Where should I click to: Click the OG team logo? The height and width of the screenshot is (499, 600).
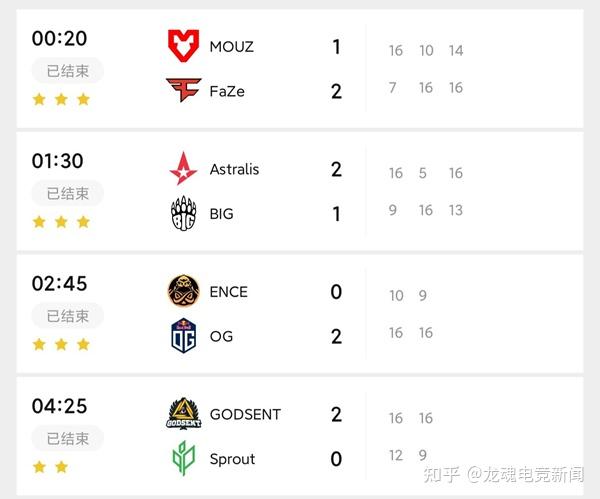184,336
